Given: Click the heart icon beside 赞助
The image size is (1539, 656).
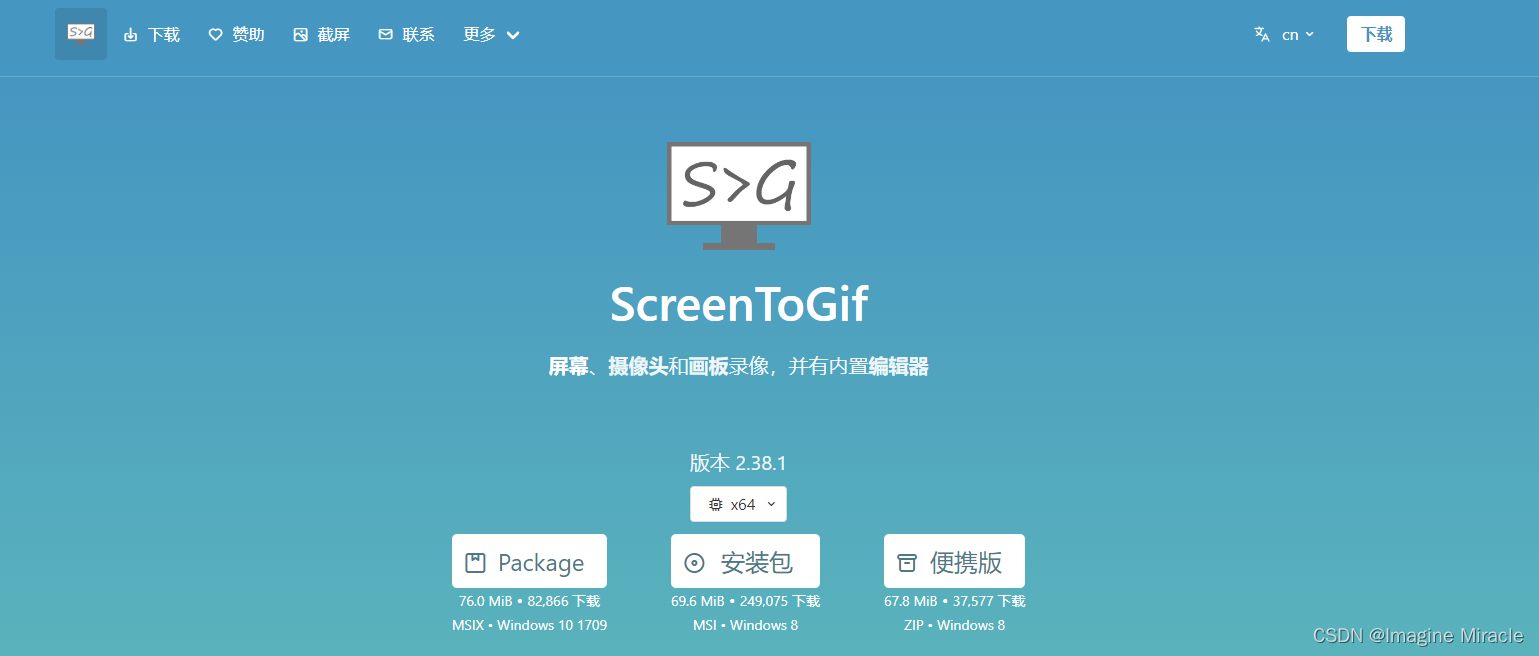Looking at the screenshot, I should tap(215, 35).
